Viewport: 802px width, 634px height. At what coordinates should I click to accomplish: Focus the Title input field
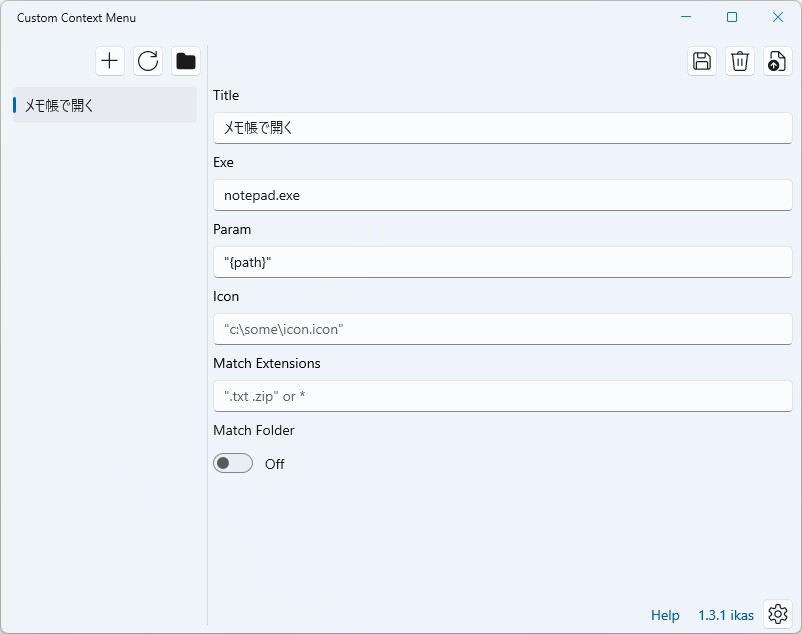click(x=501, y=128)
